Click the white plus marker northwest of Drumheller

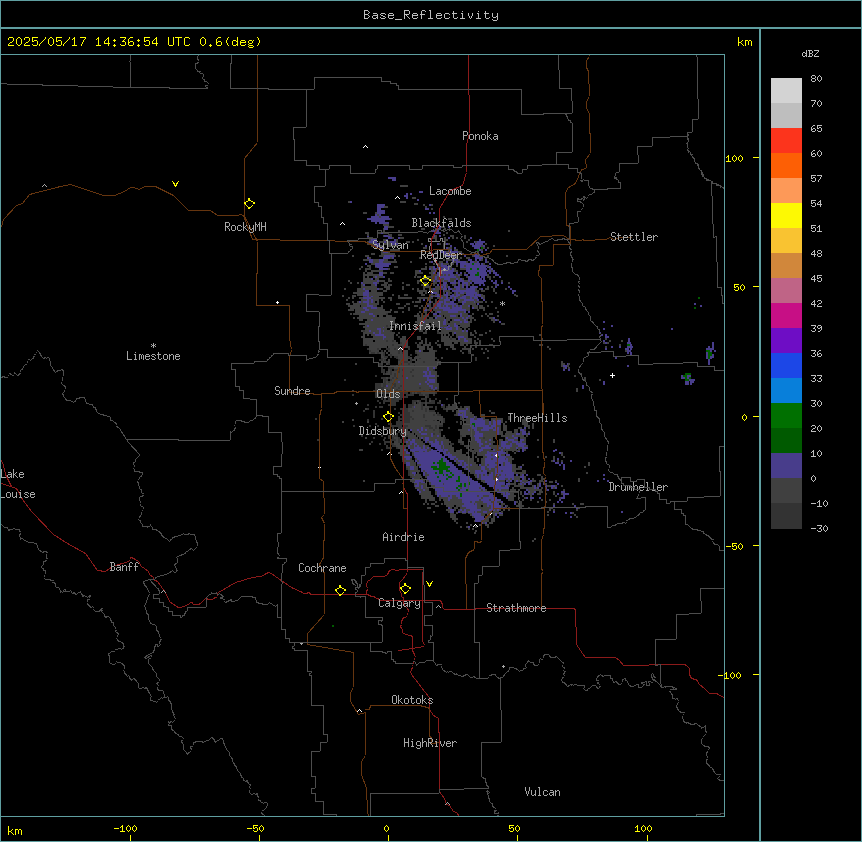pyautogui.click(x=612, y=375)
